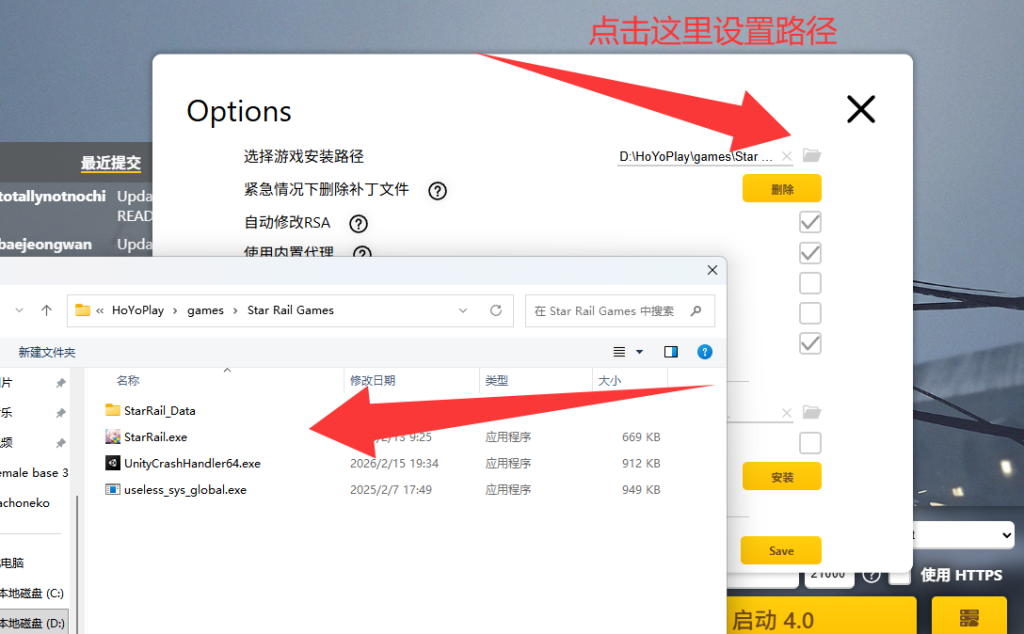Refresh the Star Rail Games folder
The height and width of the screenshot is (634, 1024).
[x=495, y=311]
